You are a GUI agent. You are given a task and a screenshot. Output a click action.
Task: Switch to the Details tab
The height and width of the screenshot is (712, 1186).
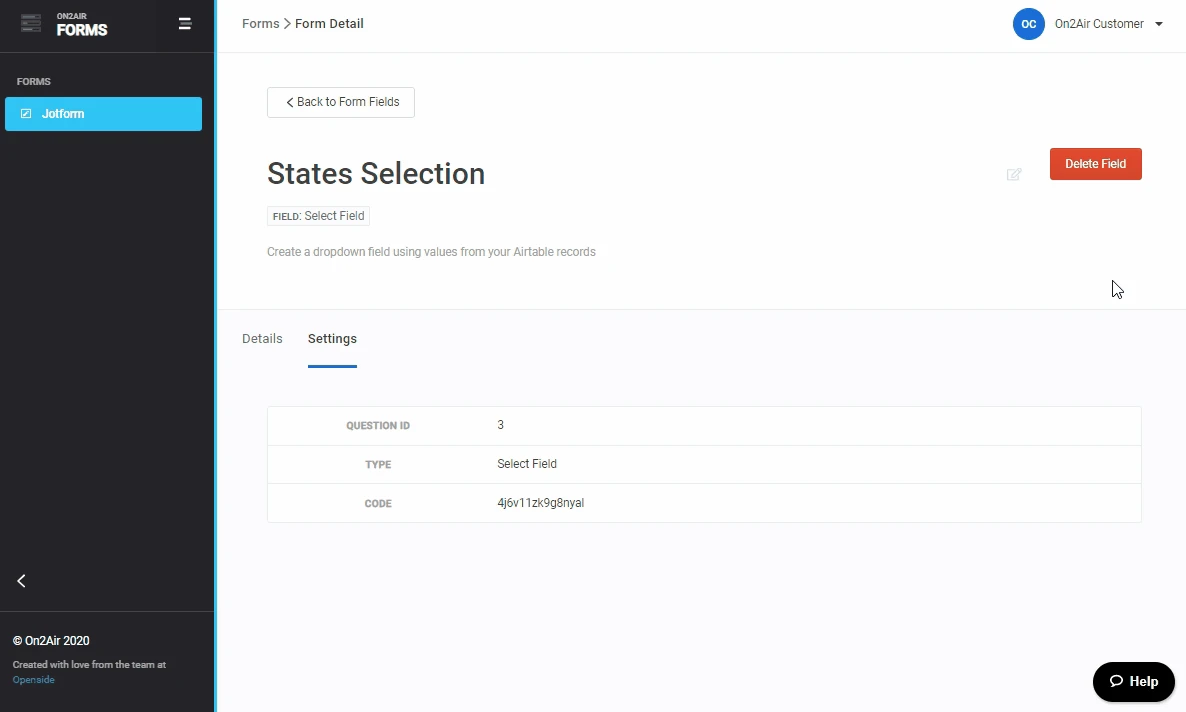coord(262,339)
